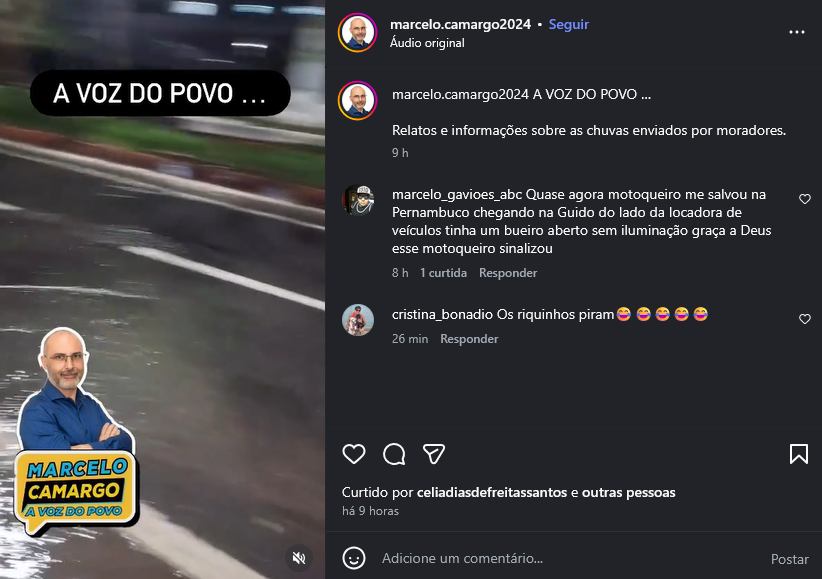Share the post via paper plane icon
Viewport: 822px width, 579px height.
tap(434, 454)
